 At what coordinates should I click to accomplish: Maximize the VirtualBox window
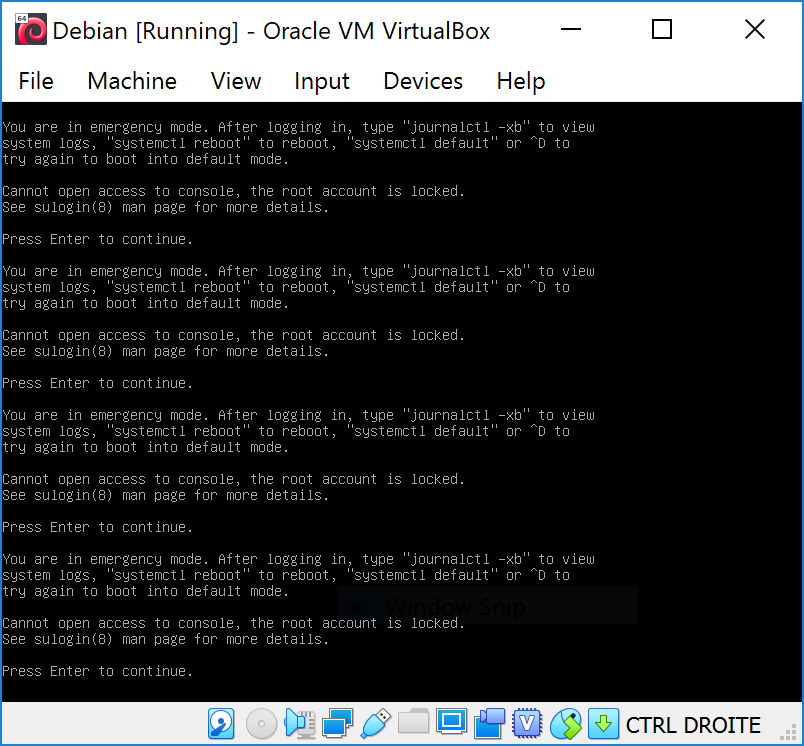tap(661, 29)
